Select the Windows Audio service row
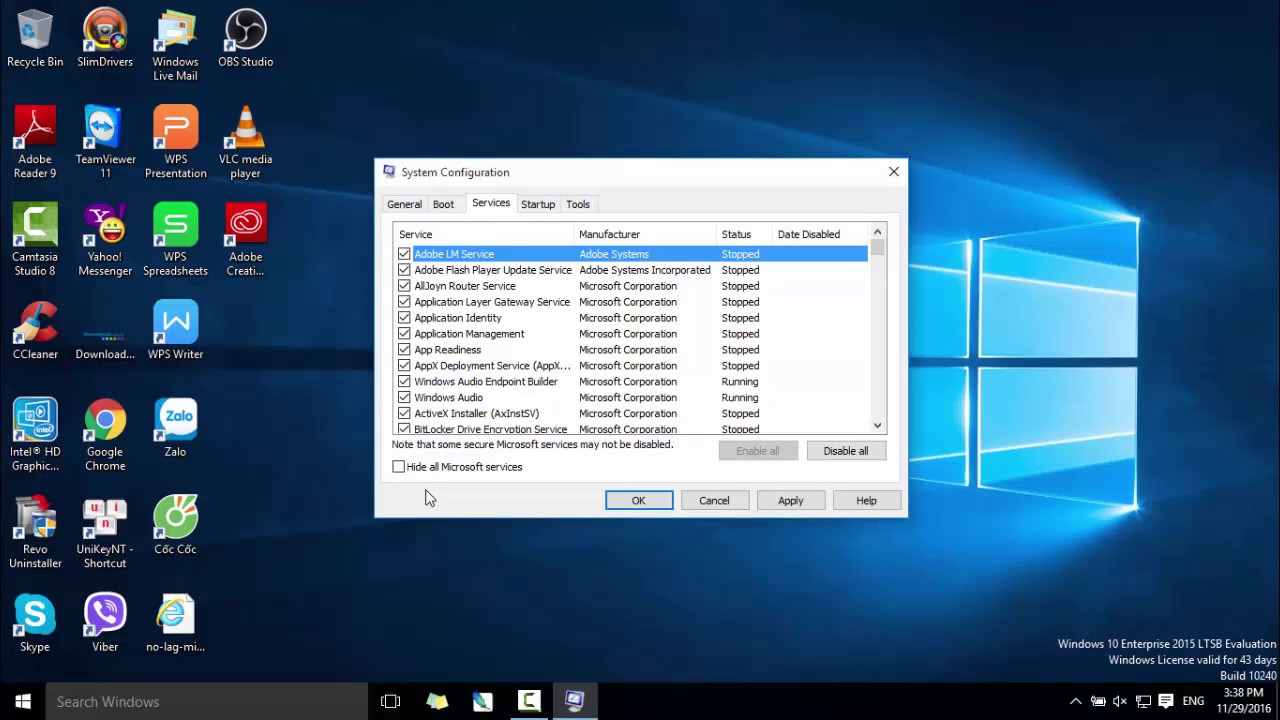 tap(631, 398)
